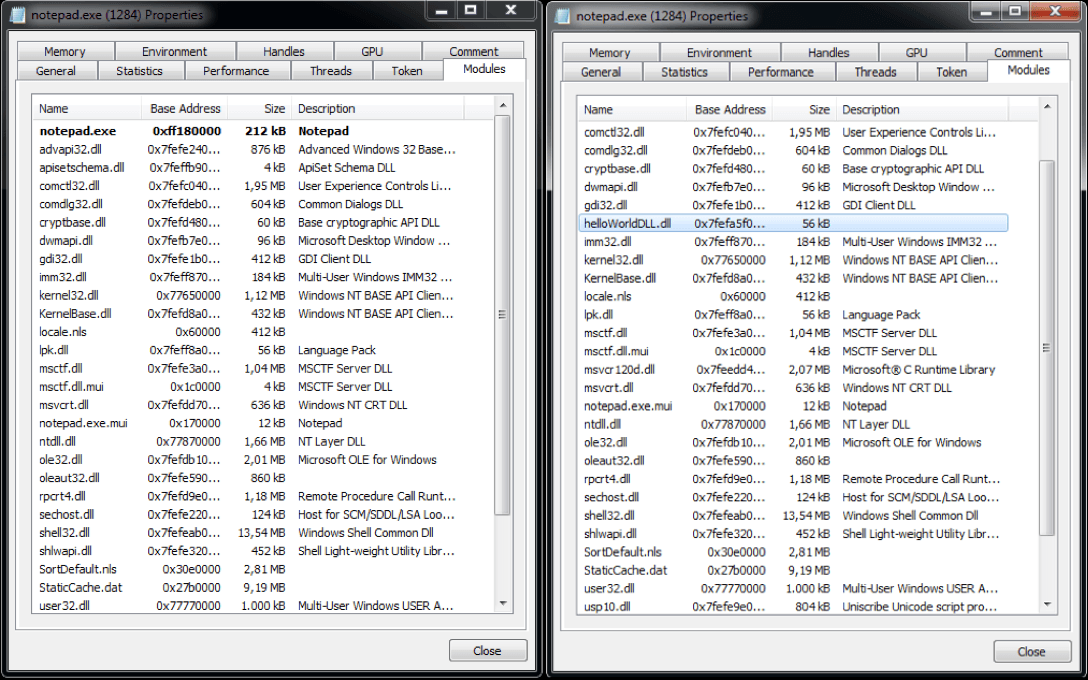Switch to Environment tab in left window
1088x680 pixels.
[x=175, y=51]
